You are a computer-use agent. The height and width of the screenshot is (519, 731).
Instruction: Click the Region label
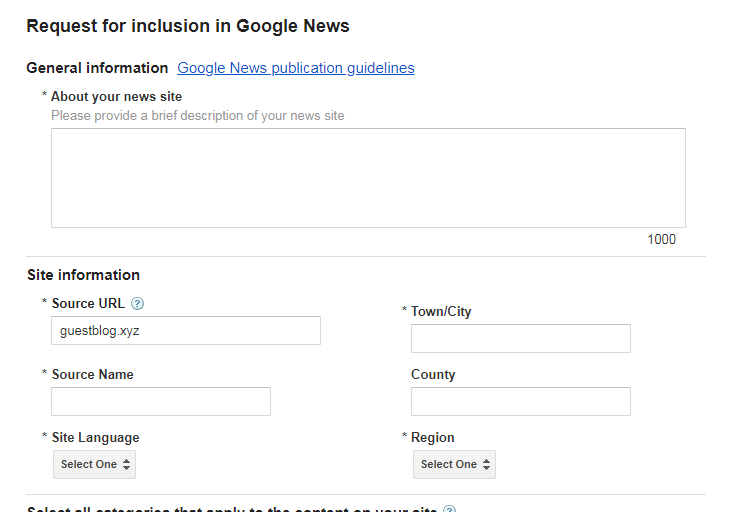tap(433, 437)
